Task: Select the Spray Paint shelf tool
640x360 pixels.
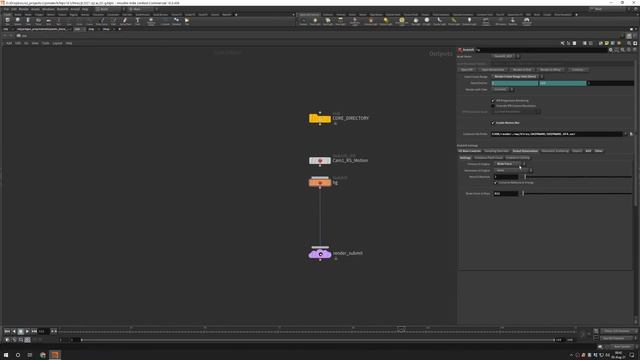Action: pos(125,21)
